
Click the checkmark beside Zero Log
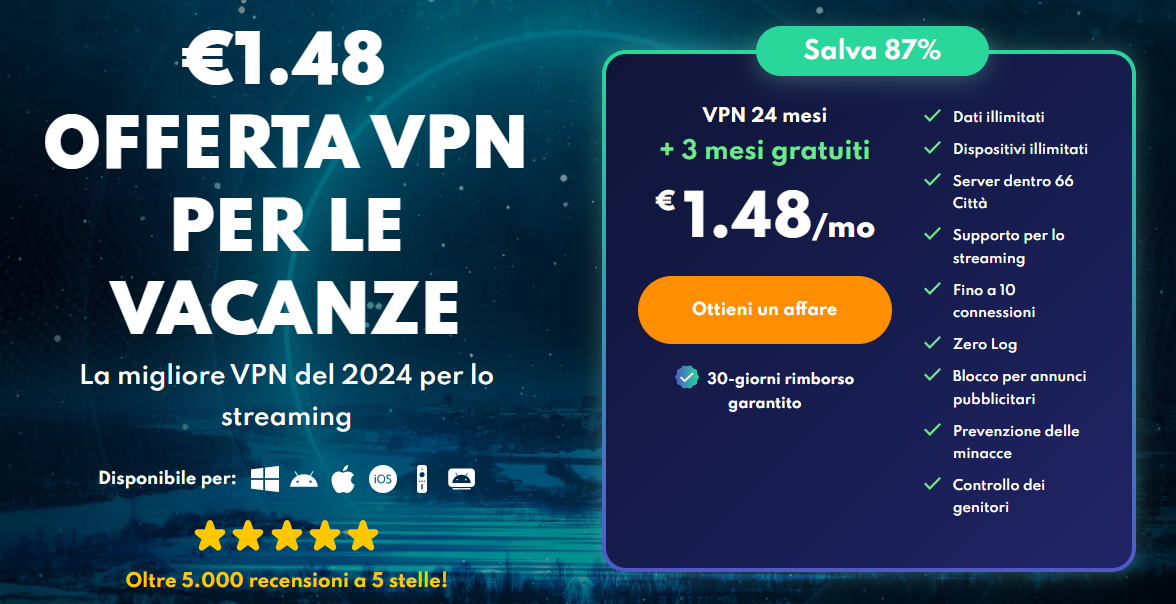[932, 344]
